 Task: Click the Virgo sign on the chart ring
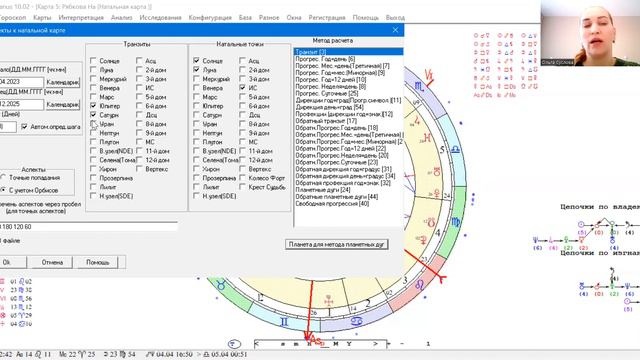tap(456, 222)
